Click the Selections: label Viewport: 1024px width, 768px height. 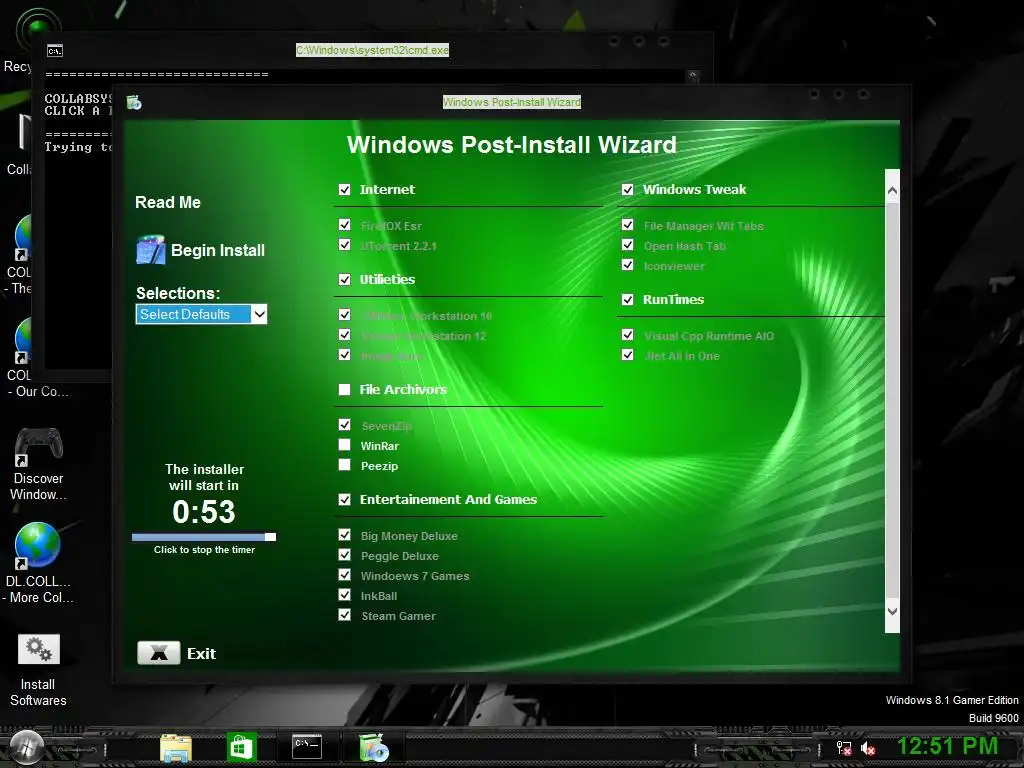[178, 293]
